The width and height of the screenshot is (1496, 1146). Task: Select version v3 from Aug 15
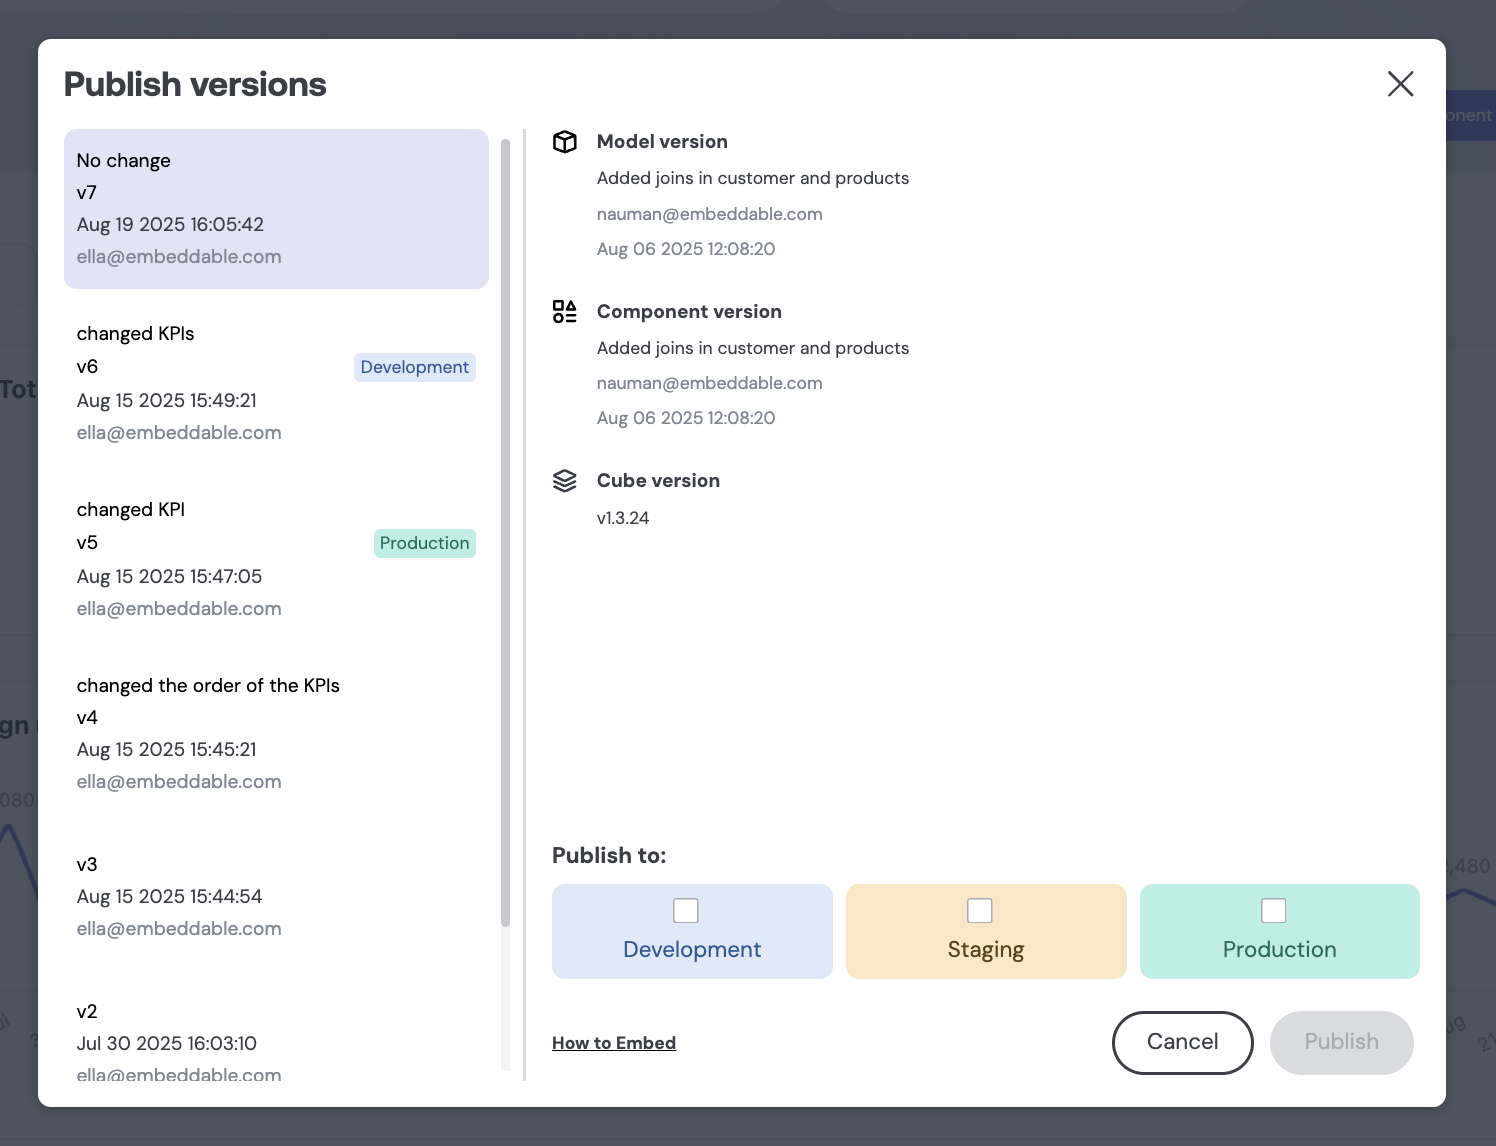(276, 896)
